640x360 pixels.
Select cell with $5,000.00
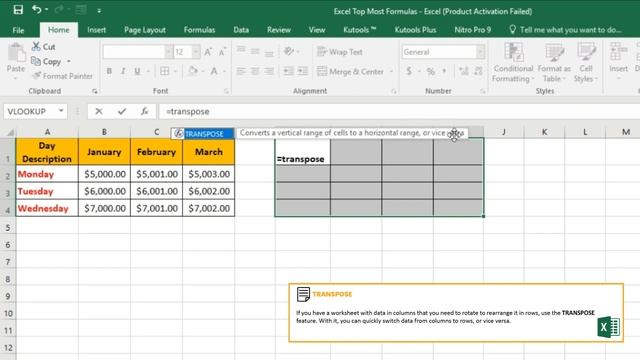[104, 174]
